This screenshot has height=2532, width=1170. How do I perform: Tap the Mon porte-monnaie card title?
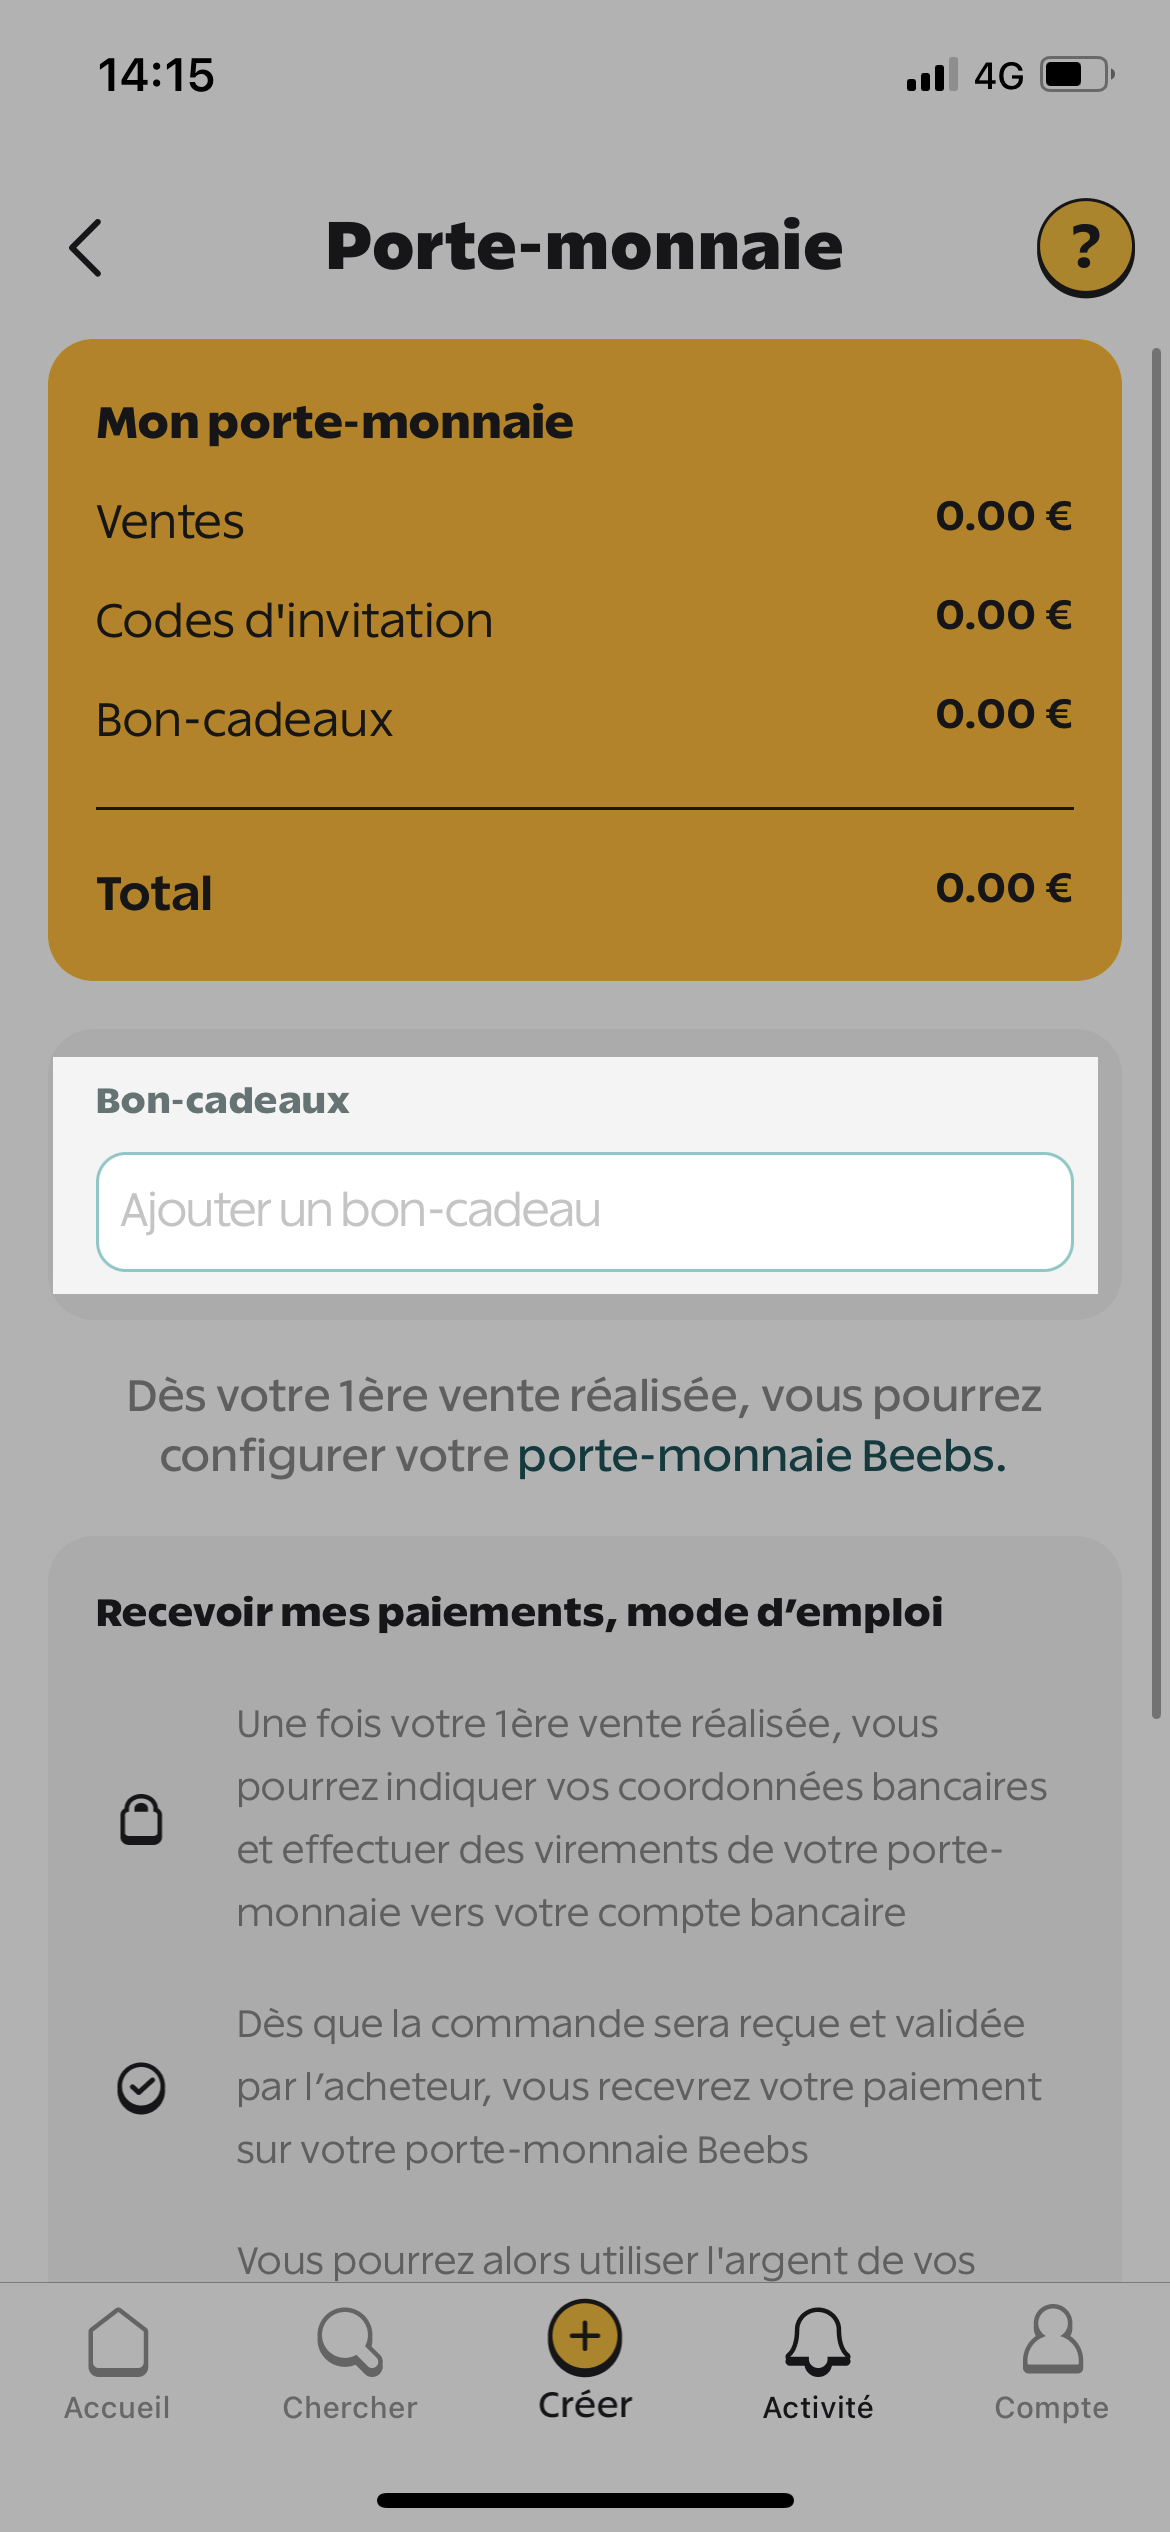[x=335, y=423]
